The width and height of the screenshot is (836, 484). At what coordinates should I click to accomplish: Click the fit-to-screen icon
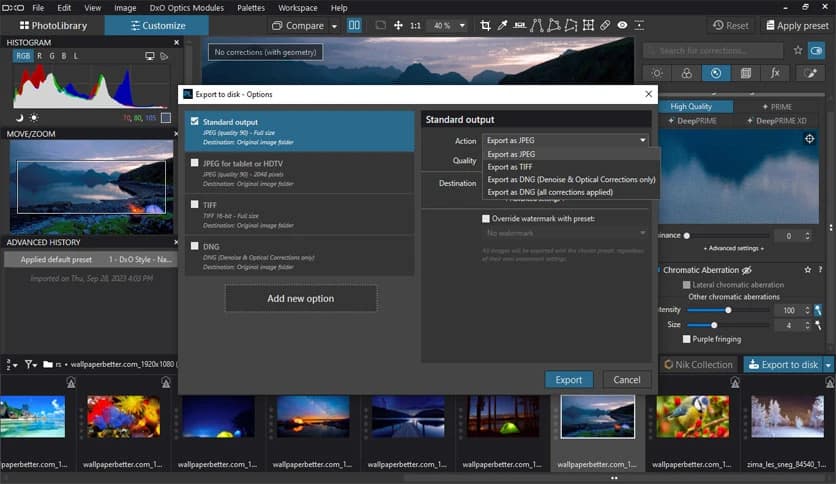click(380, 25)
